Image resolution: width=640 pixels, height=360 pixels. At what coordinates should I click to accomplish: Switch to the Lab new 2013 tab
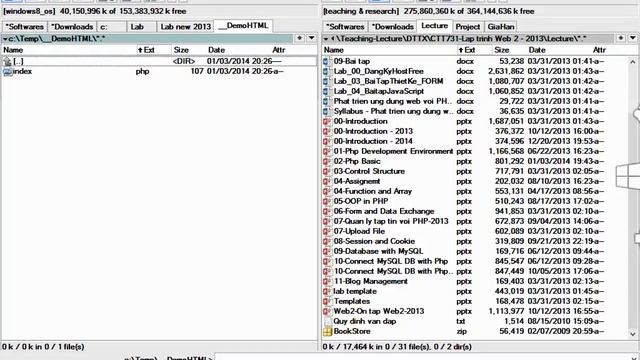tap(185, 27)
